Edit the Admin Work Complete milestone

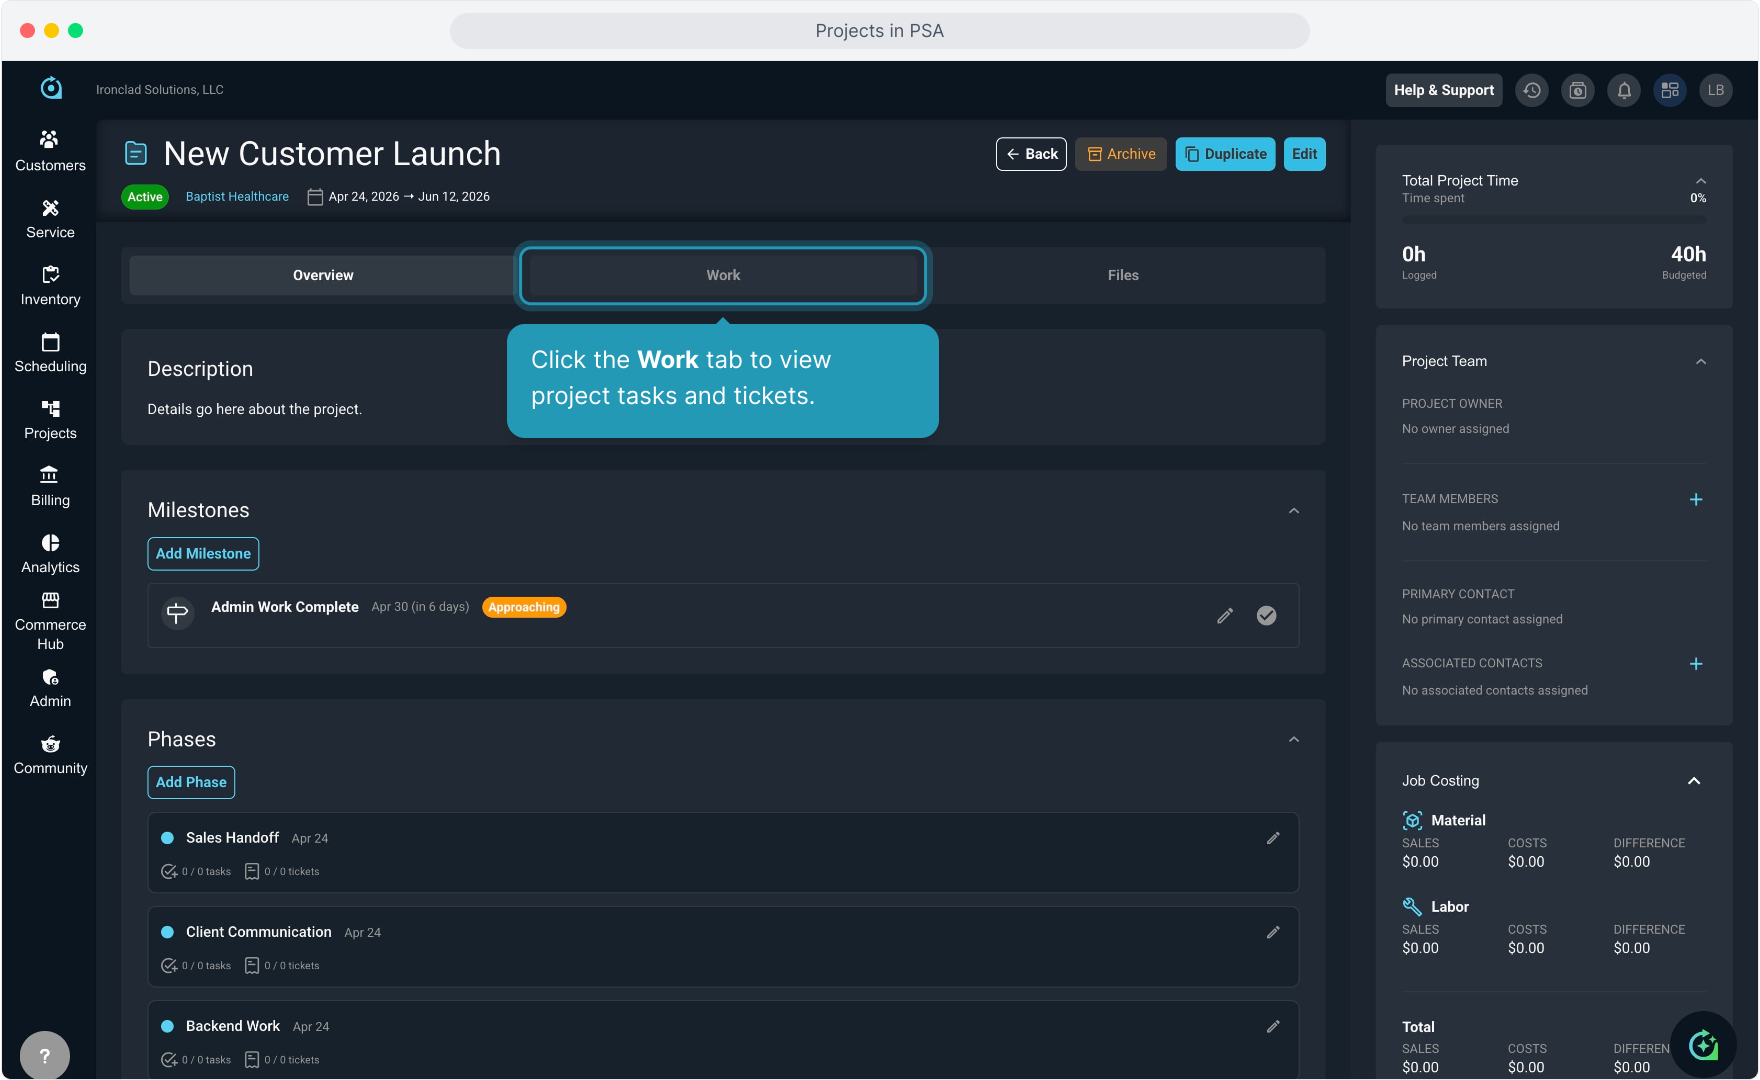(x=1225, y=615)
